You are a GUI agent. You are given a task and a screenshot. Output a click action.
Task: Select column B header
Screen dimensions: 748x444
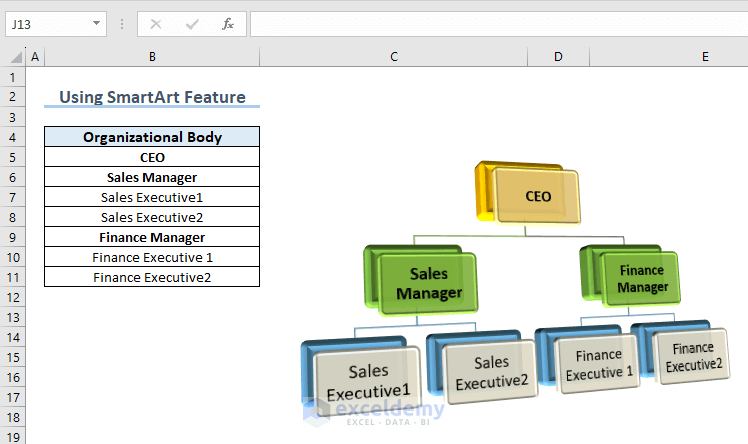[x=152, y=57]
